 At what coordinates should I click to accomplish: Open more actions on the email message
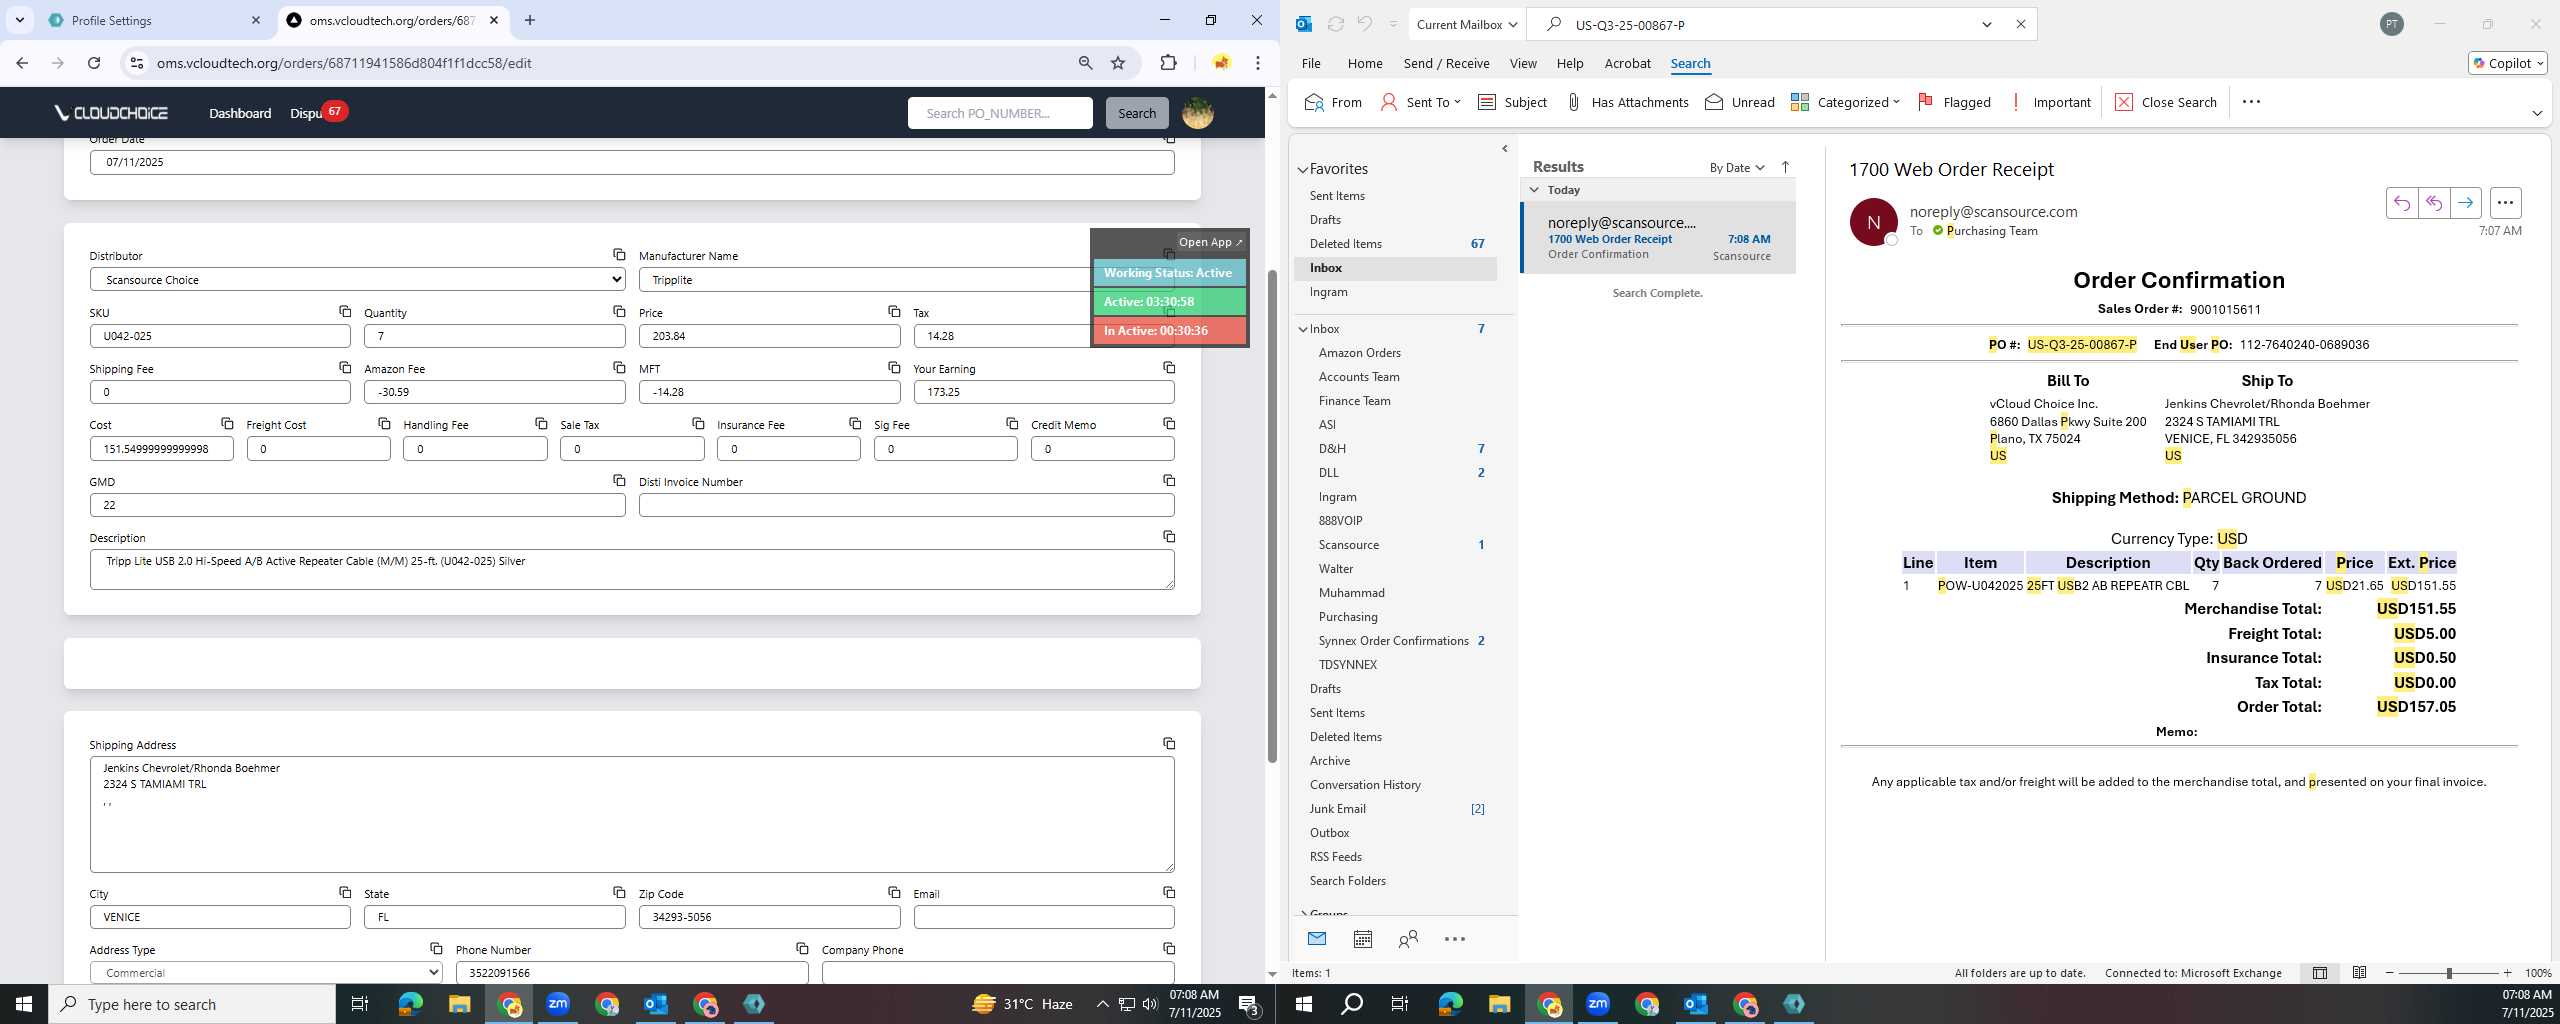pos(2505,203)
